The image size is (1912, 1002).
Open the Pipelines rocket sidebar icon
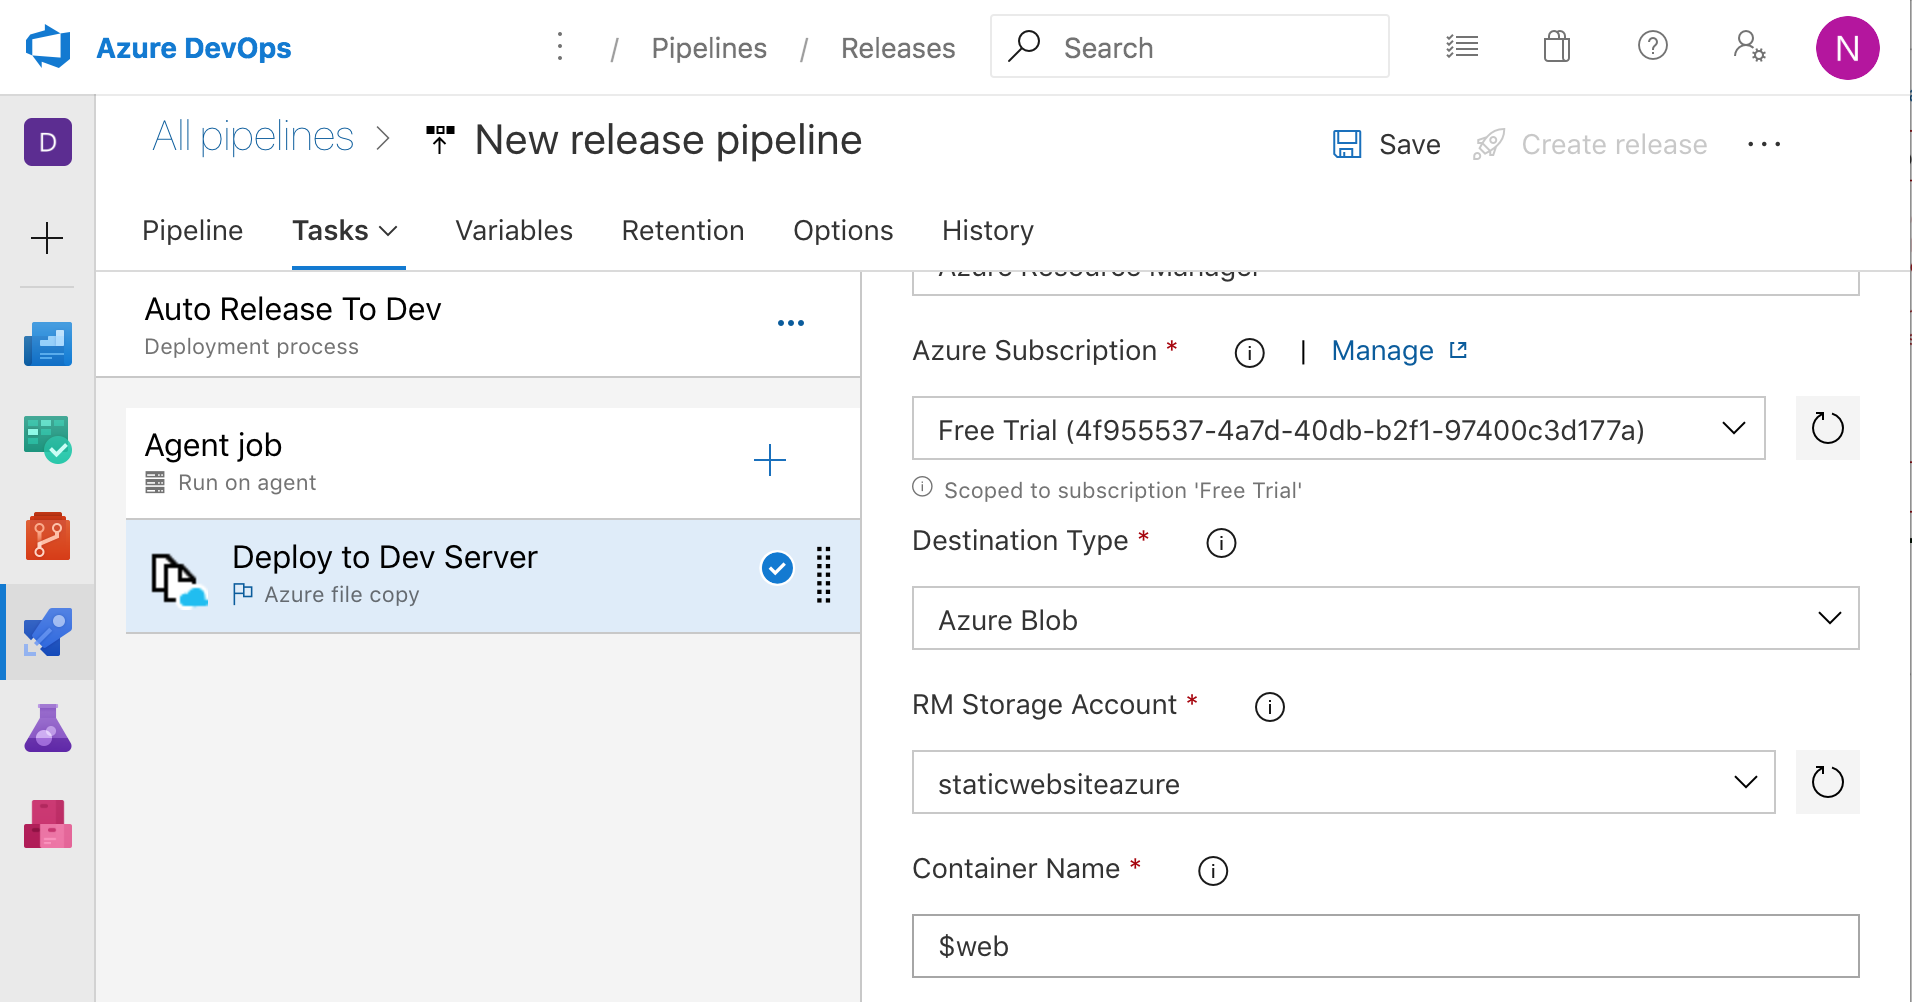(x=48, y=632)
